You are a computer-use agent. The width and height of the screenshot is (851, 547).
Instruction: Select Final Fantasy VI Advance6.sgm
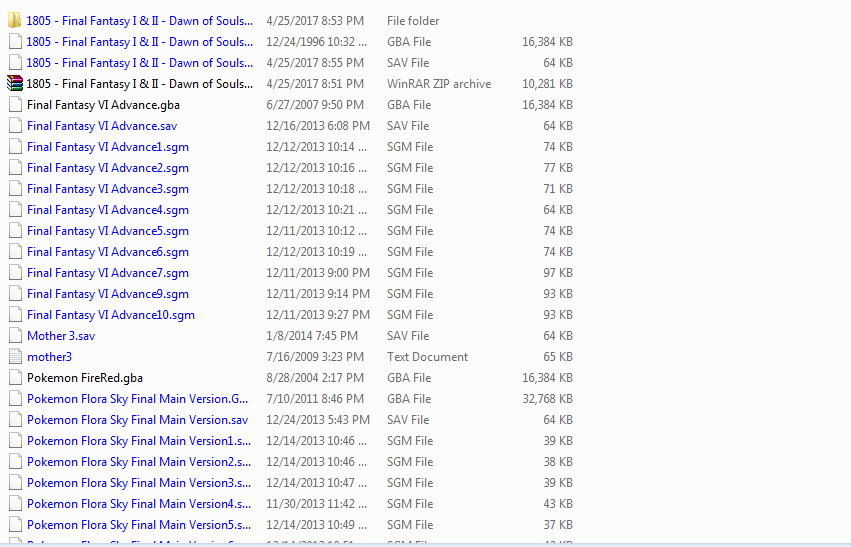(108, 252)
